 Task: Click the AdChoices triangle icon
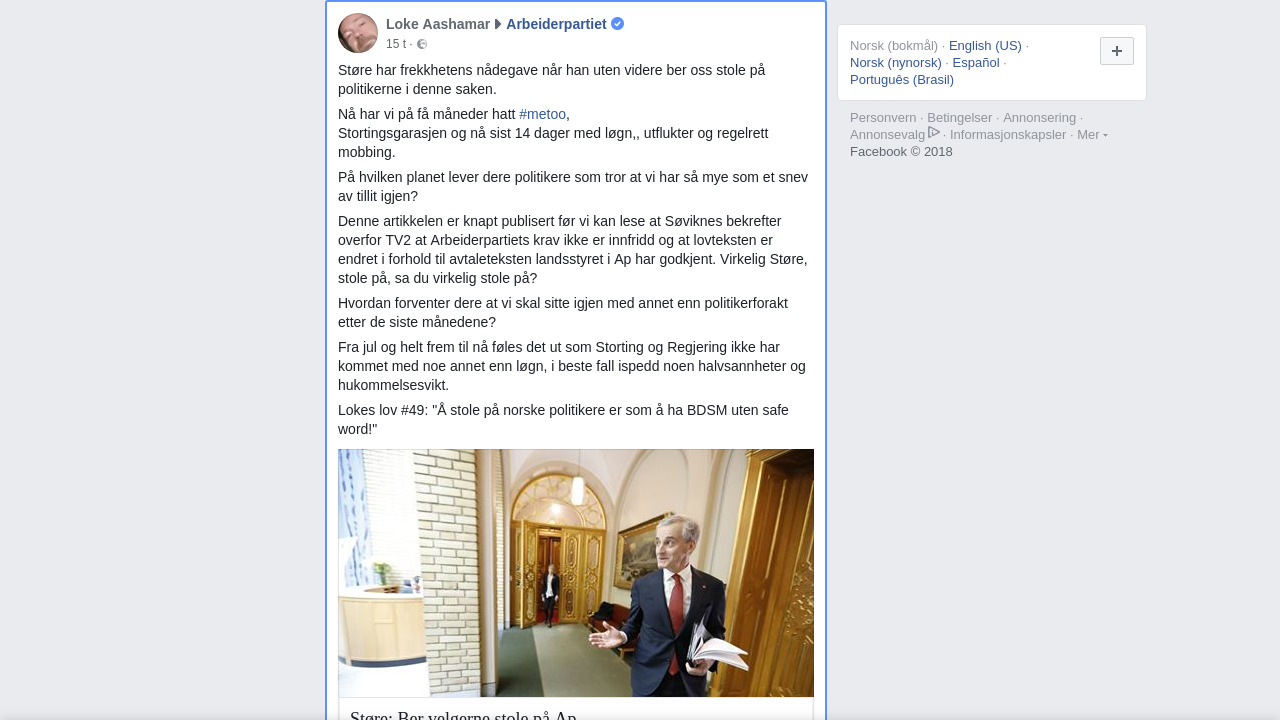934,132
